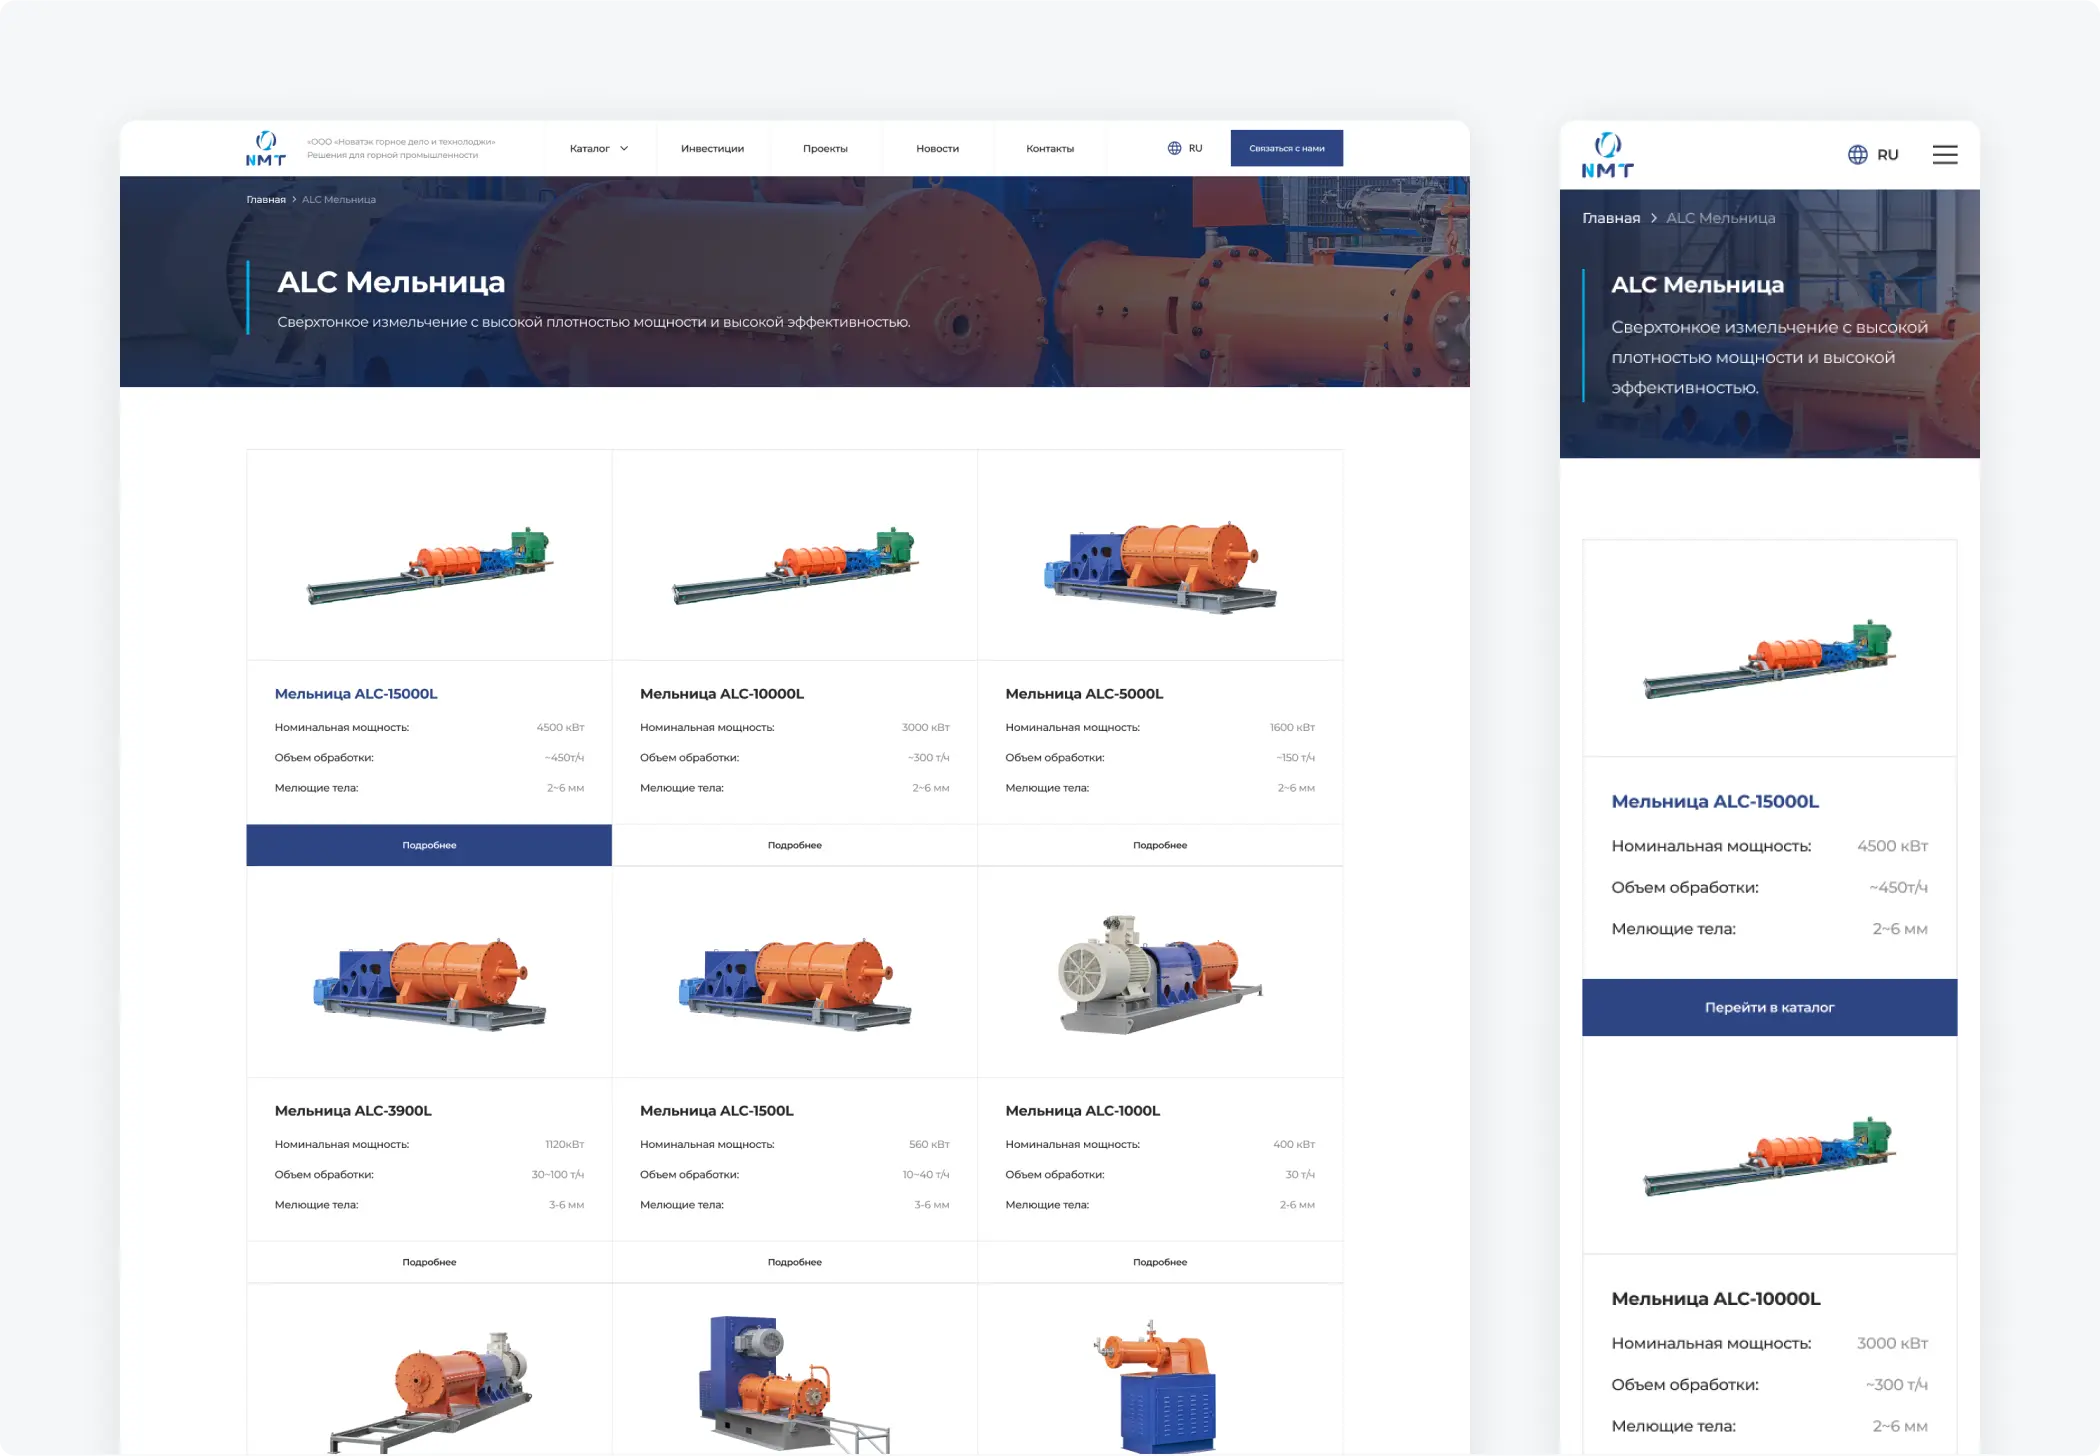The width and height of the screenshot is (2100, 1456).
Task: Open the mobile hamburger menu
Action: tap(1944, 155)
